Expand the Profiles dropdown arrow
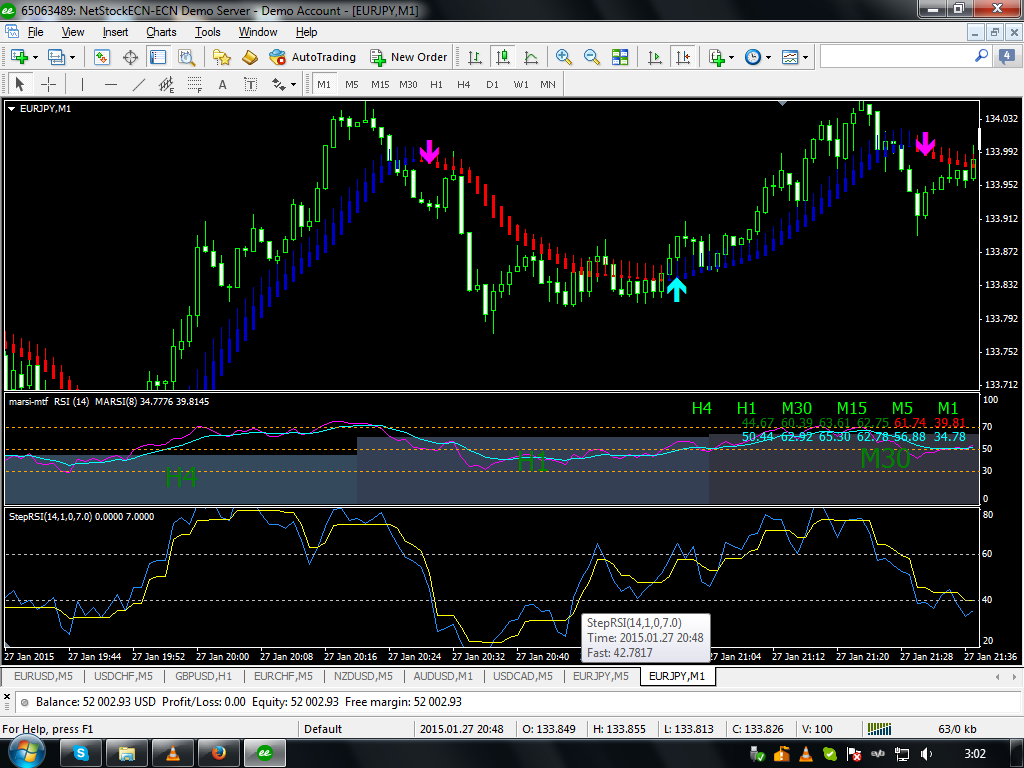The height and width of the screenshot is (768, 1024). click(x=71, y=57)
